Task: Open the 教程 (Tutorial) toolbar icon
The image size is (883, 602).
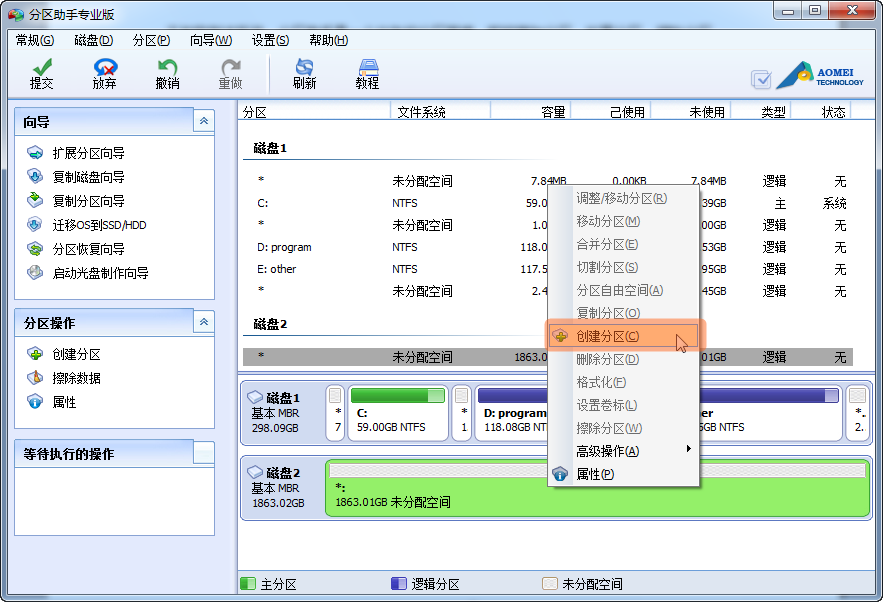Action: [367, 73]
